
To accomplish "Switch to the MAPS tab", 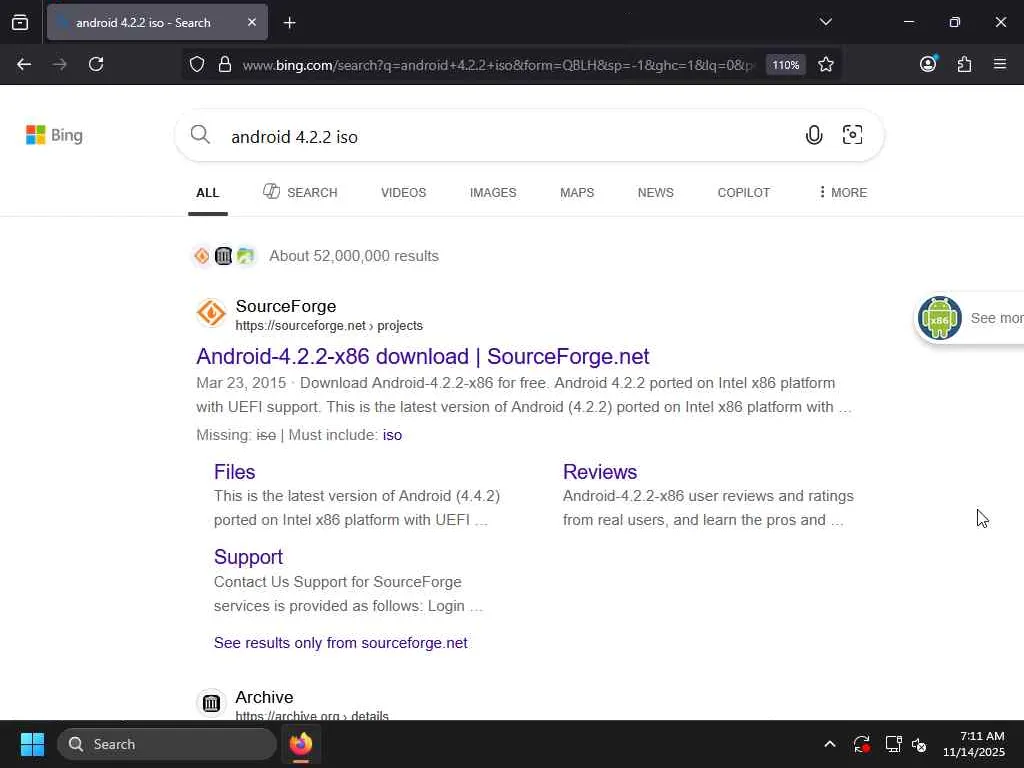I will [577, 193].
